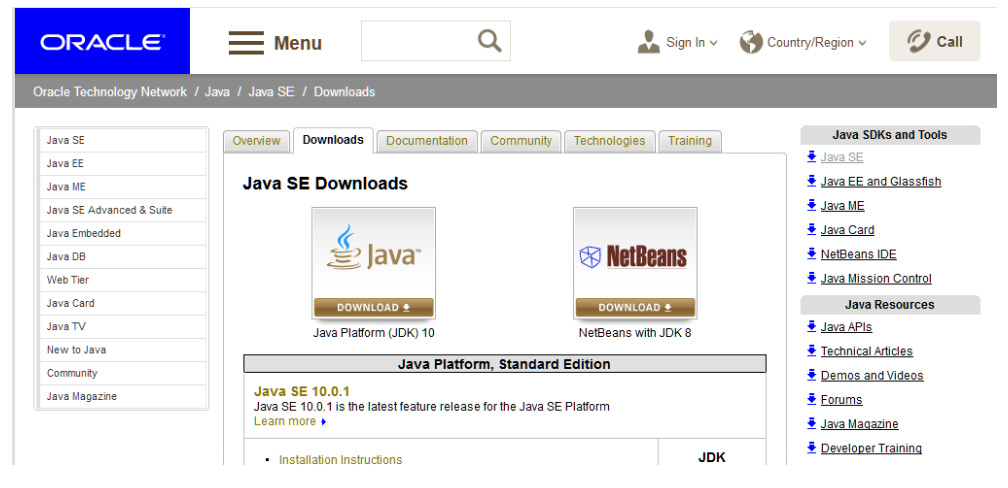Click the small arrow after Learn more
The image size is (1008, 488).
(x=323, y=422)
